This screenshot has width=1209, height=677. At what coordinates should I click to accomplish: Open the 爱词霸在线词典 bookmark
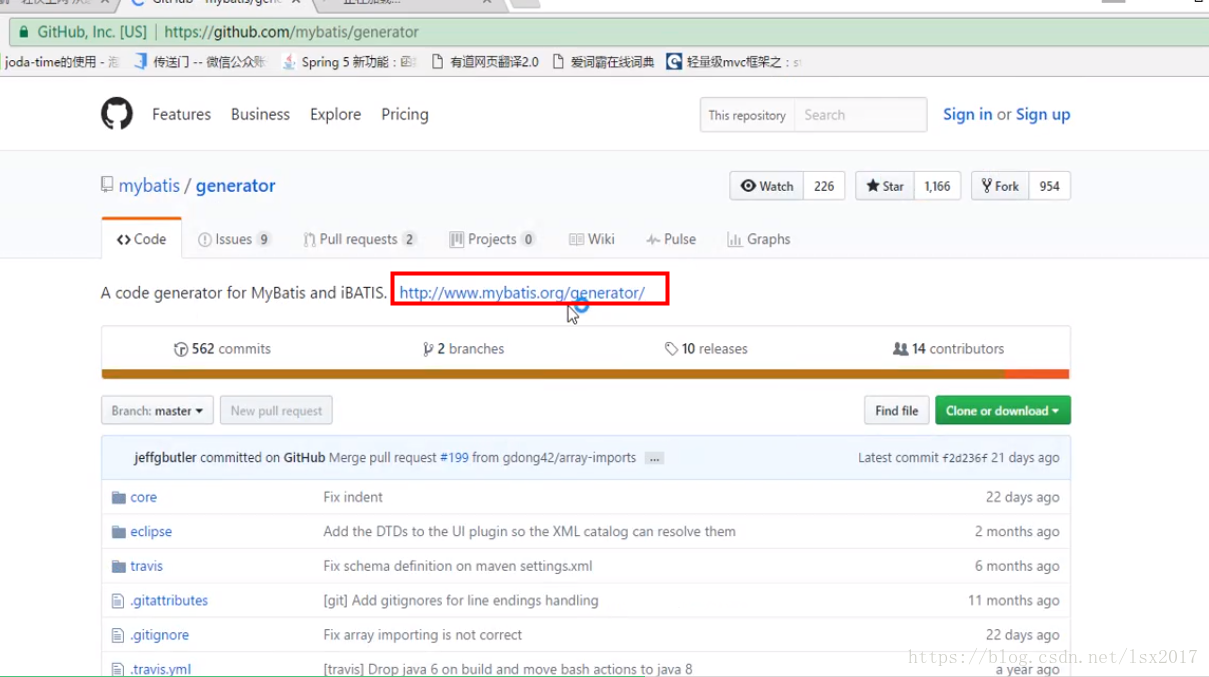(603, 62)
